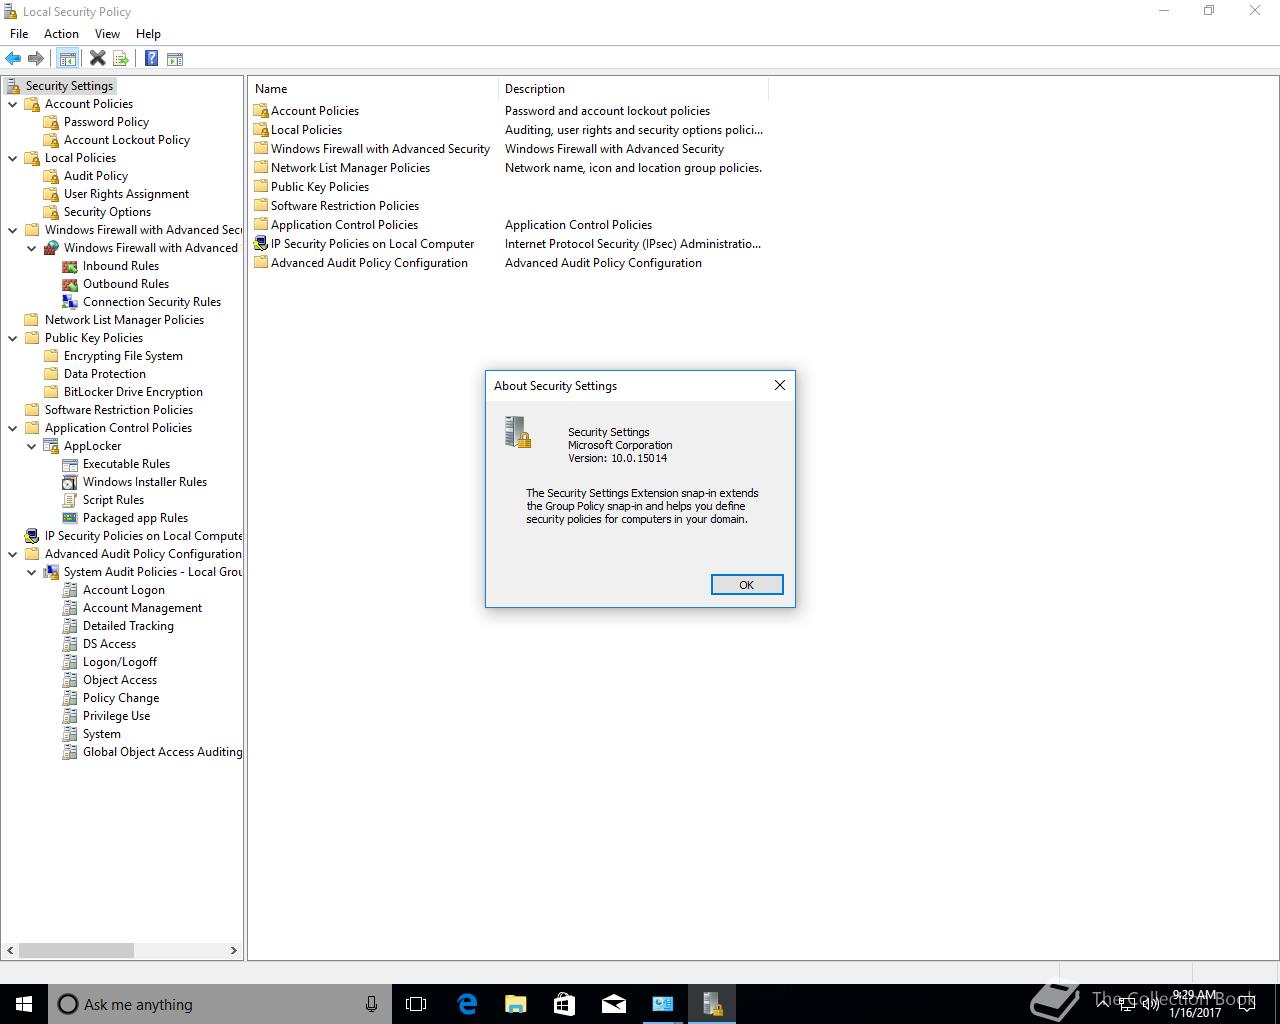Click the black X Delete toolbar icon
The width and height of the screenshot is (1280, 1024).
point(97,59)
